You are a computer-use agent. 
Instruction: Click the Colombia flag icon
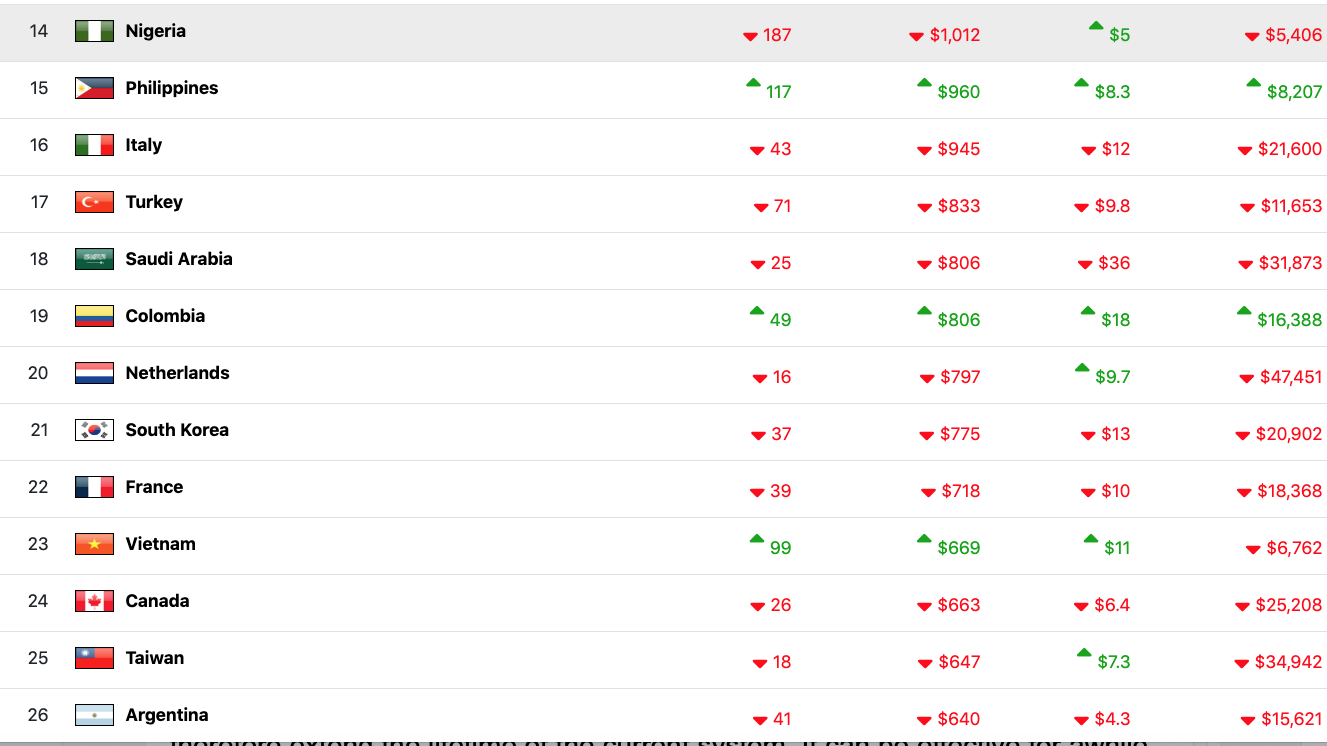(x=94, y=316)
